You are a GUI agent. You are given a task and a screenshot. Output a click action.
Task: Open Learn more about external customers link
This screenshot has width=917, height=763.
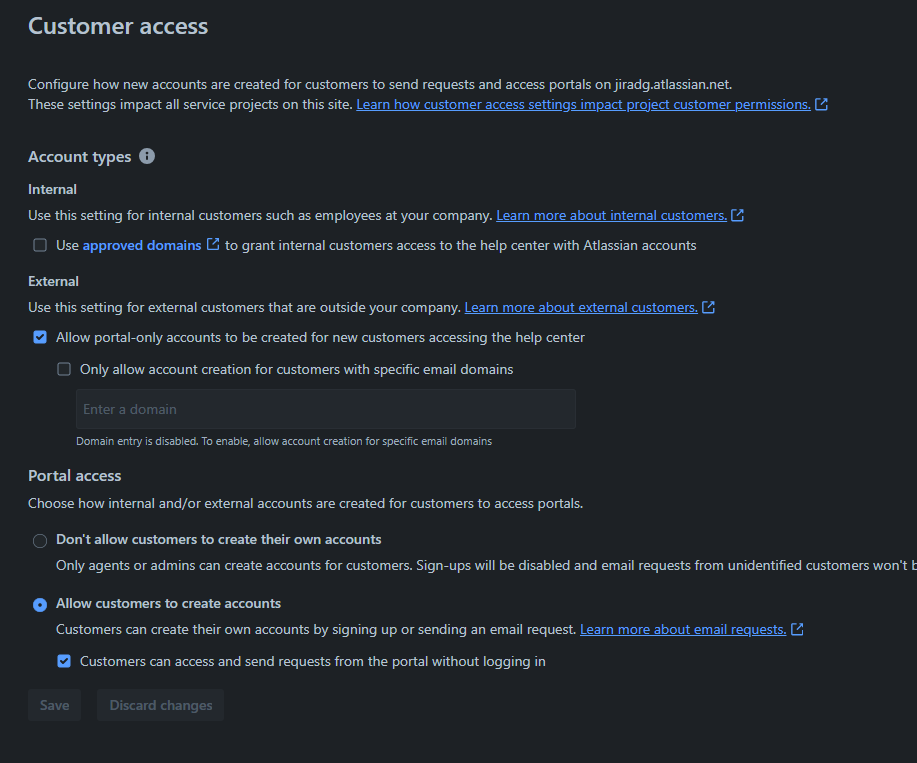click(x=581, y=307)
